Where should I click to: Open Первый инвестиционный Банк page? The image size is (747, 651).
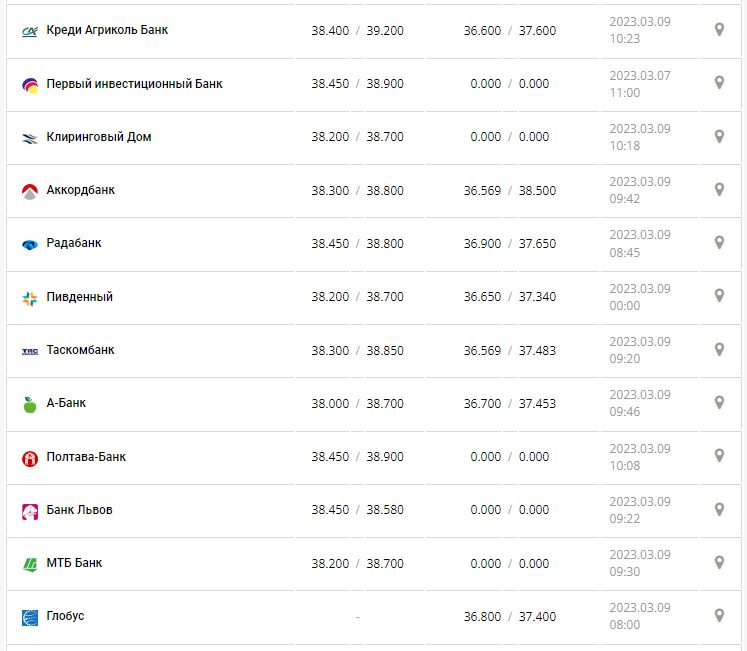coord(134,84)
